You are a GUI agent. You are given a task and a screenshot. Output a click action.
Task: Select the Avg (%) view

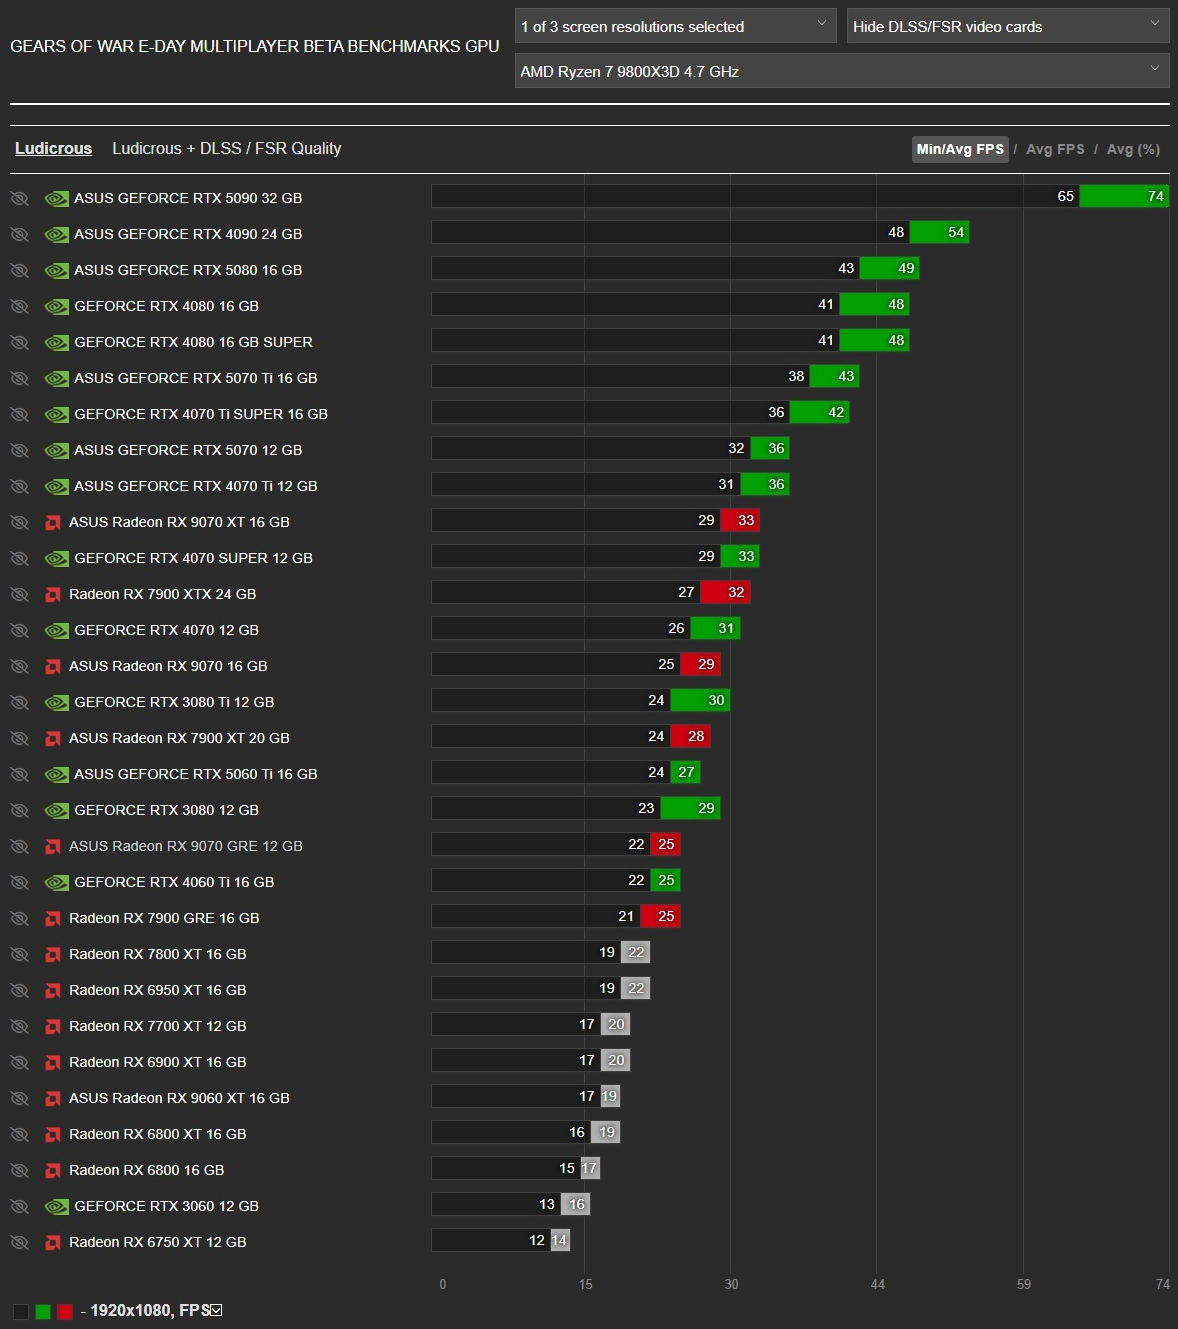tap(1133, 149)
